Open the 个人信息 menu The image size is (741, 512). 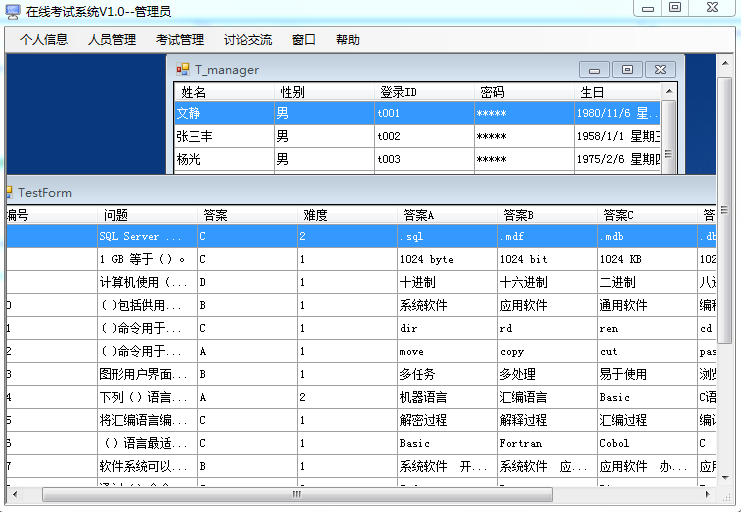(44, 40)
